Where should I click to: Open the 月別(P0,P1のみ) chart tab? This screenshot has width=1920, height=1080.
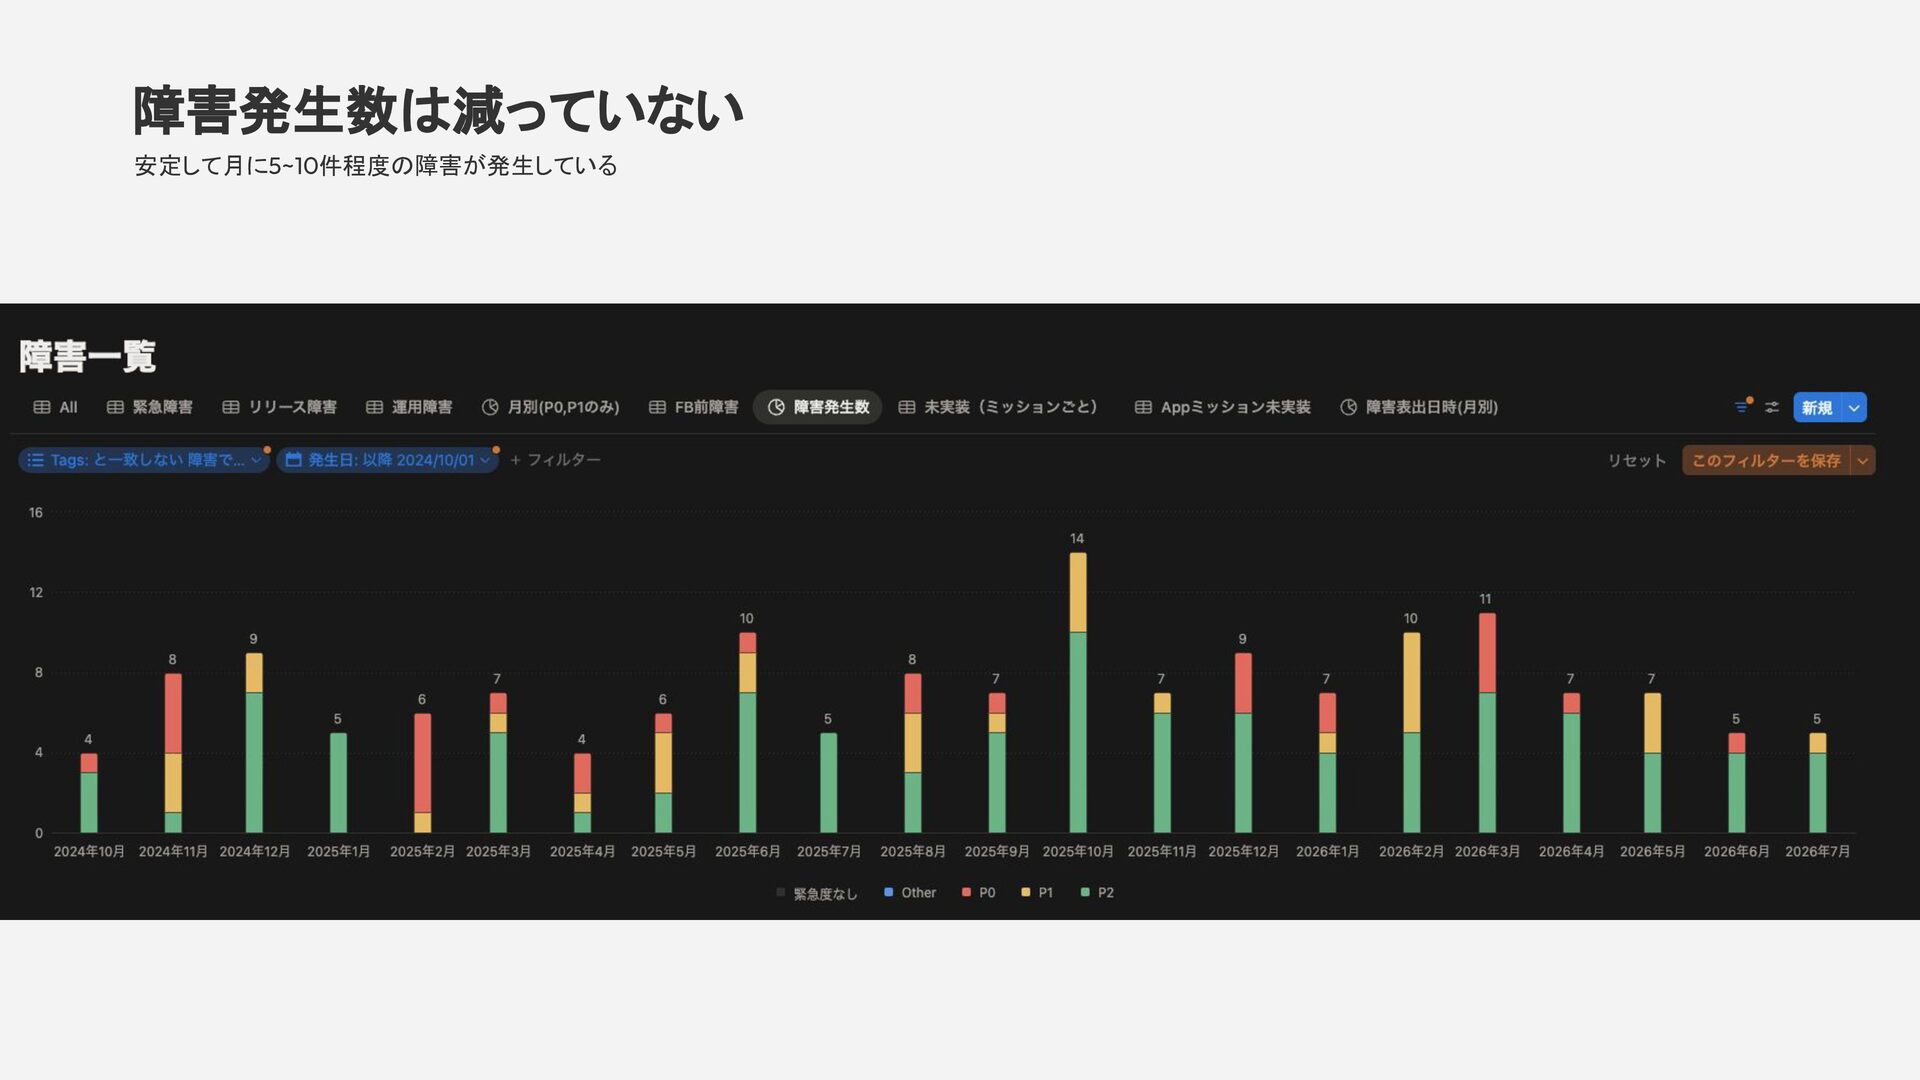(x=550, y=407)
